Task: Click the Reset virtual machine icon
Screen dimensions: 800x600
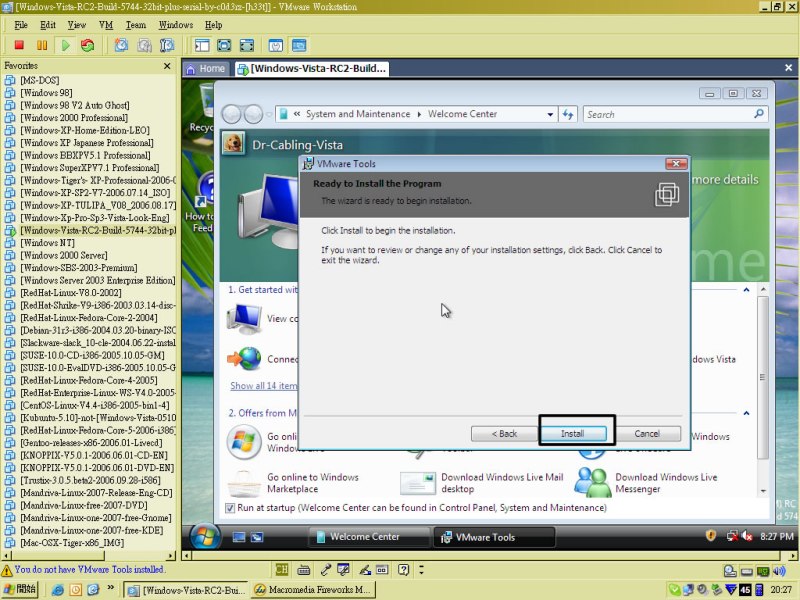Action: point(88,45)
